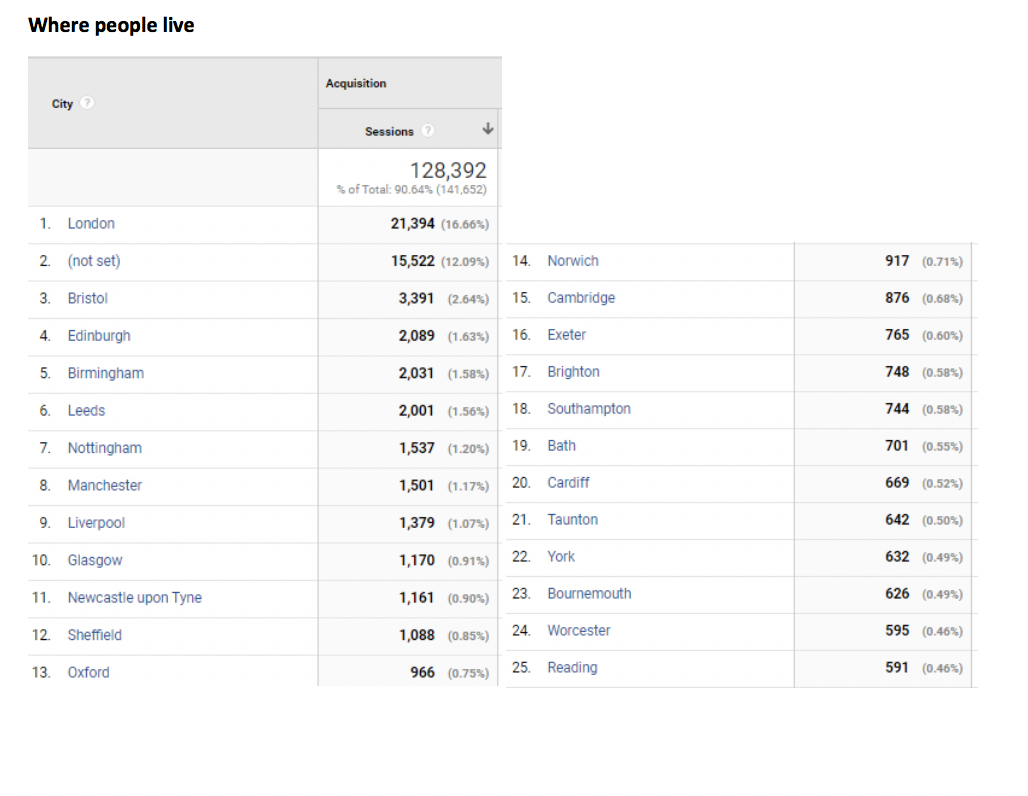Select the Reading city link
This screenshot has height=796, width=1028.
tap(572, 668)
